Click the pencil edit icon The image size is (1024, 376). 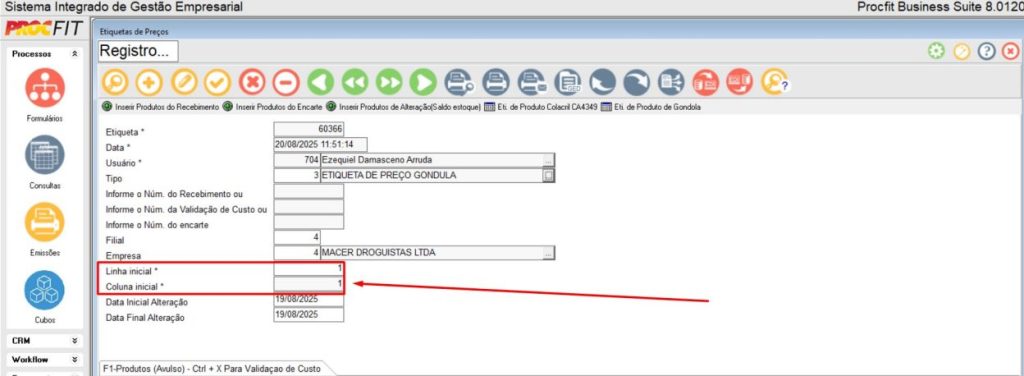pyautogui.click(x=184, y=83)
